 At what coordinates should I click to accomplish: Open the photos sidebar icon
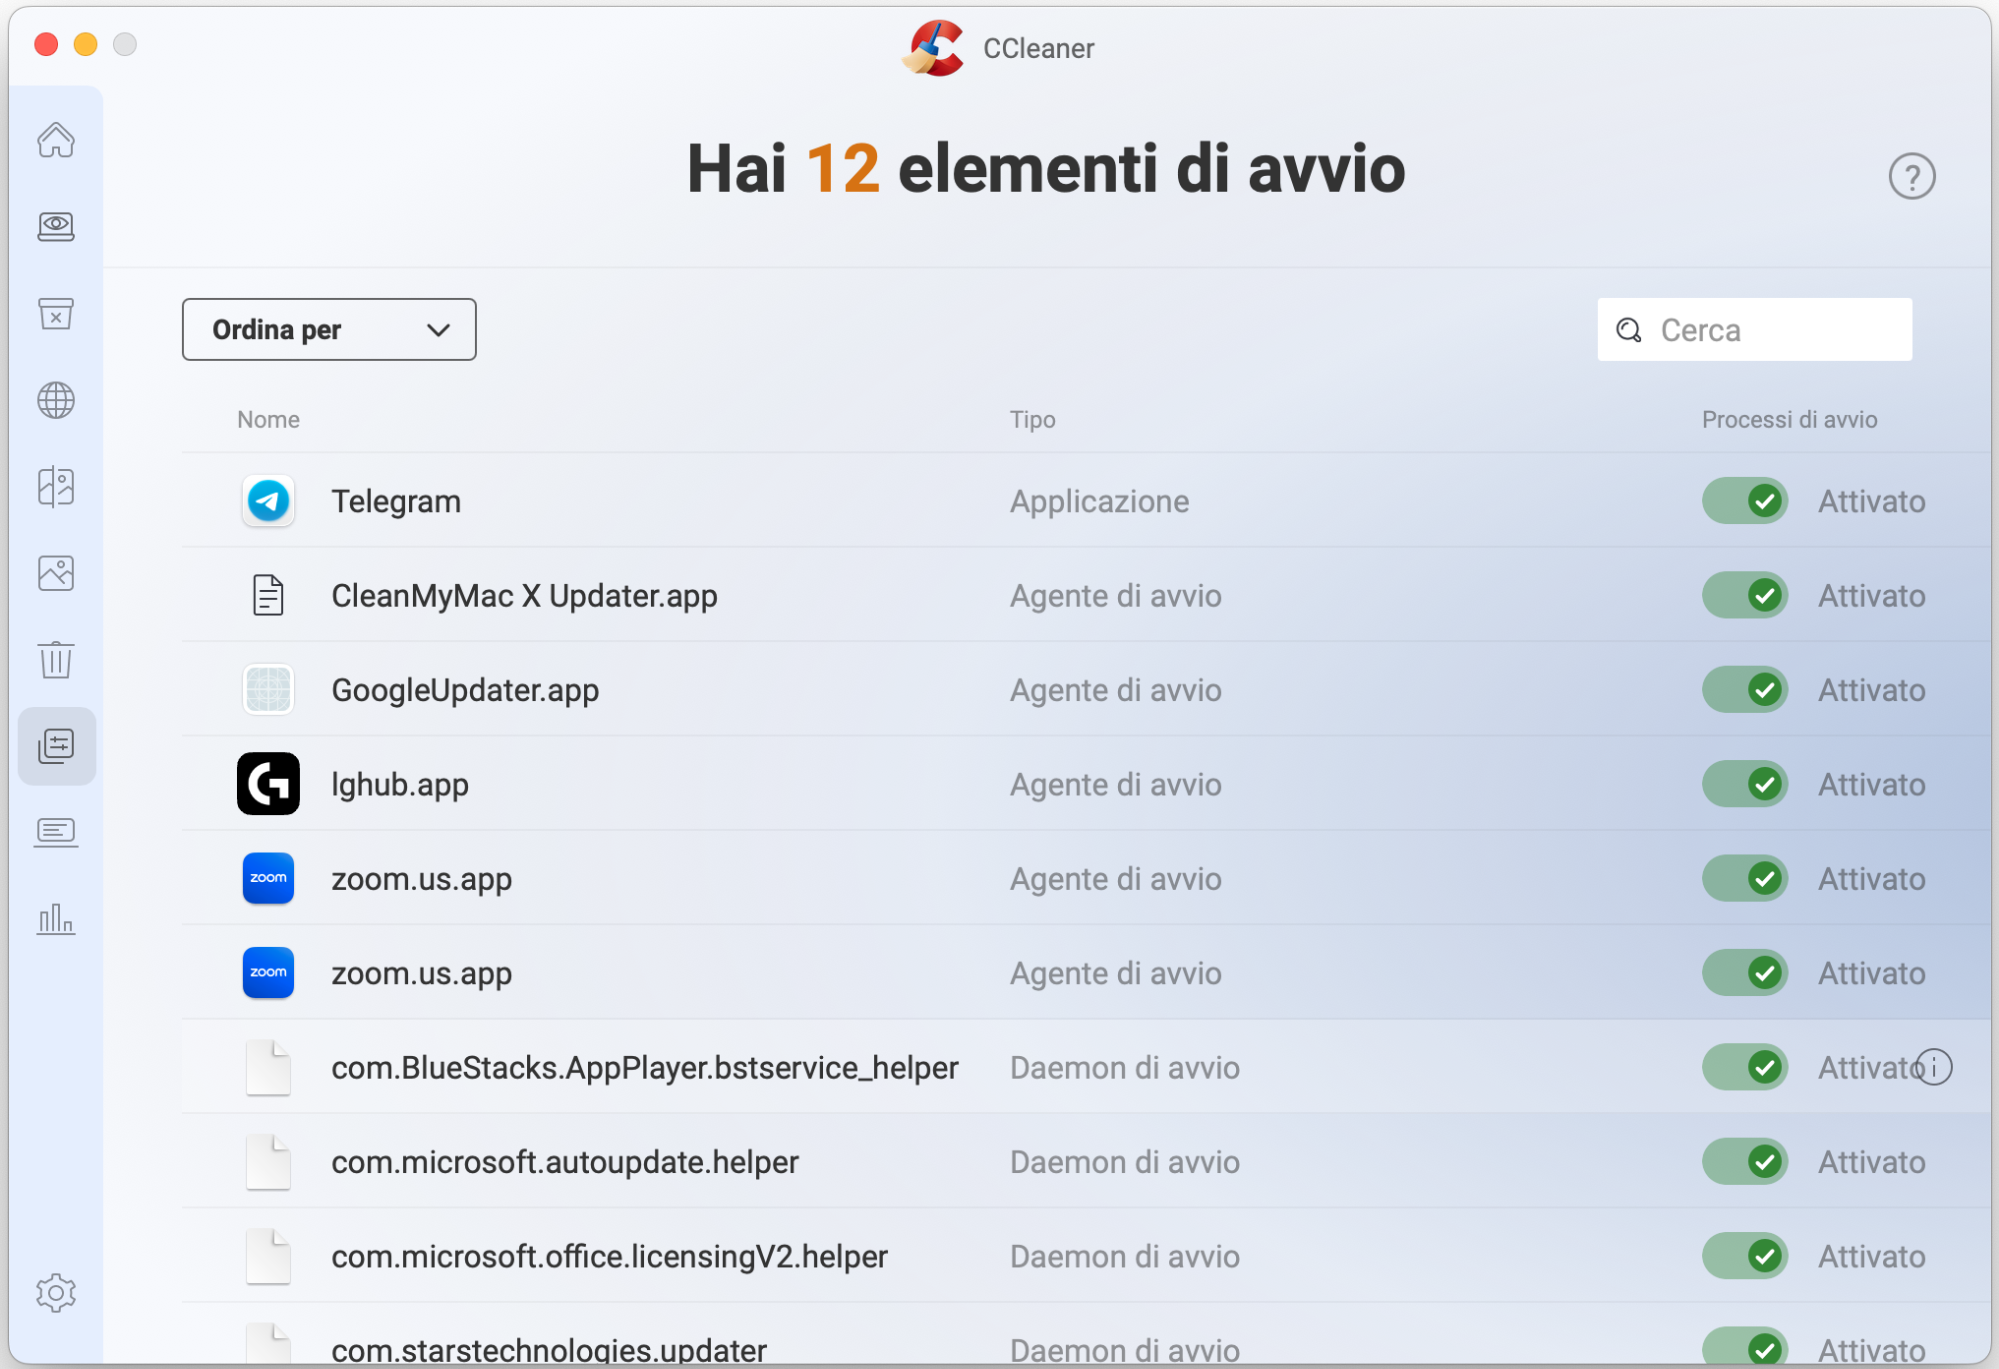click(56, 573)
